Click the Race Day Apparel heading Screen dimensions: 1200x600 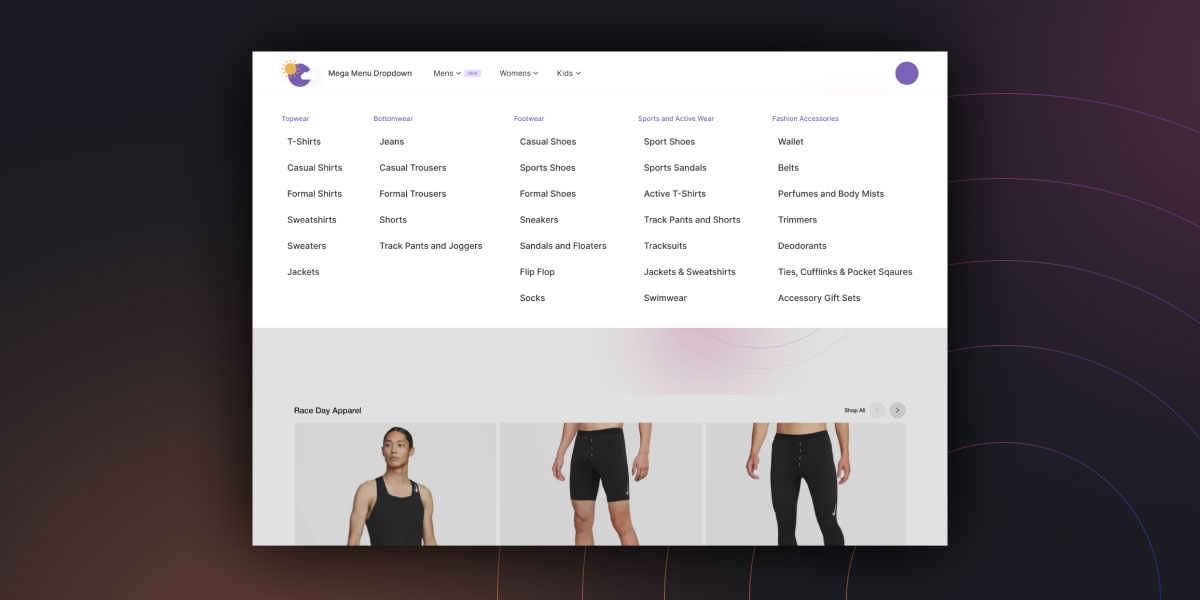click(x=328, y=410)
